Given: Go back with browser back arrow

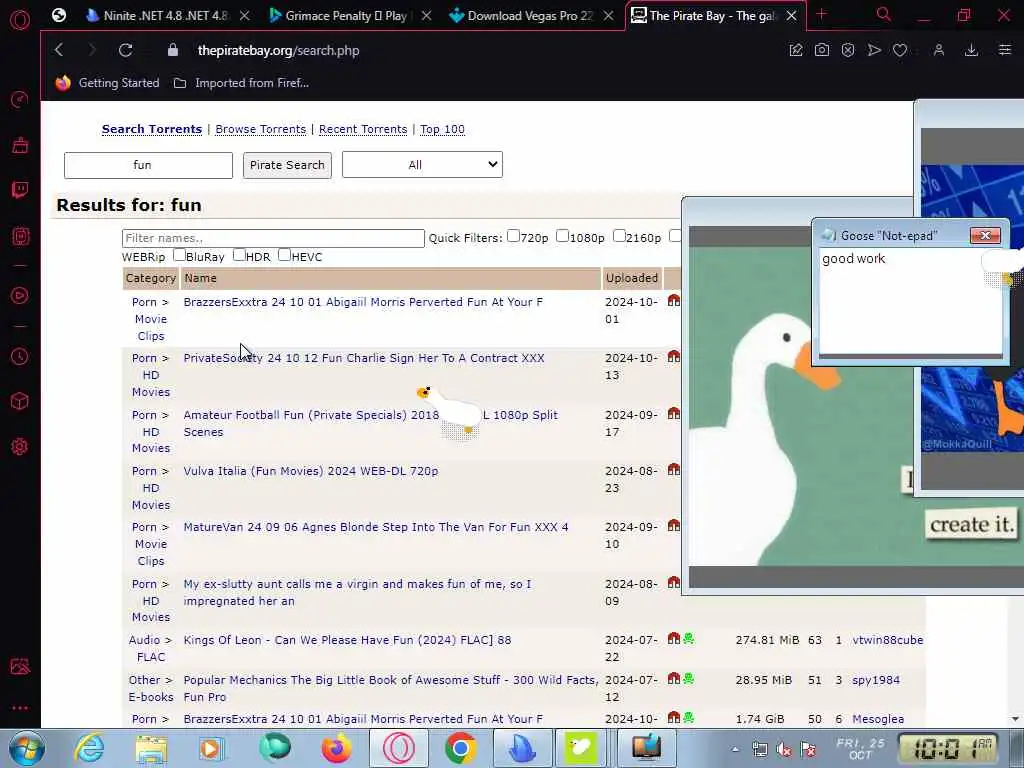Looking at the screenshot, I should click(59, 50).
